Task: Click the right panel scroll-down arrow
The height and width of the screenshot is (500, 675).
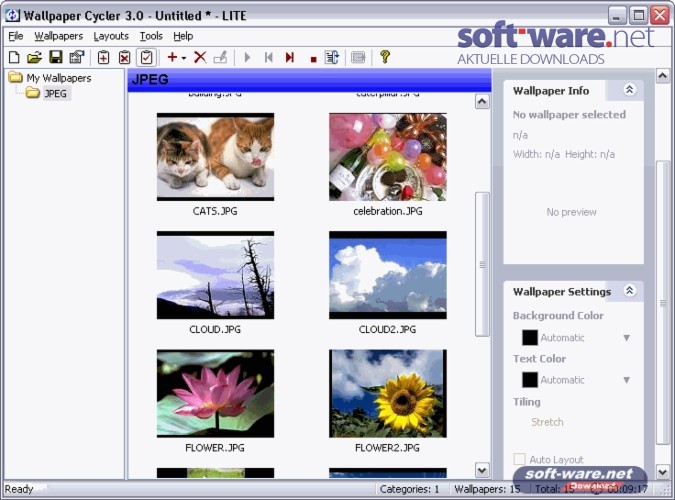Action: coord(662,472)
